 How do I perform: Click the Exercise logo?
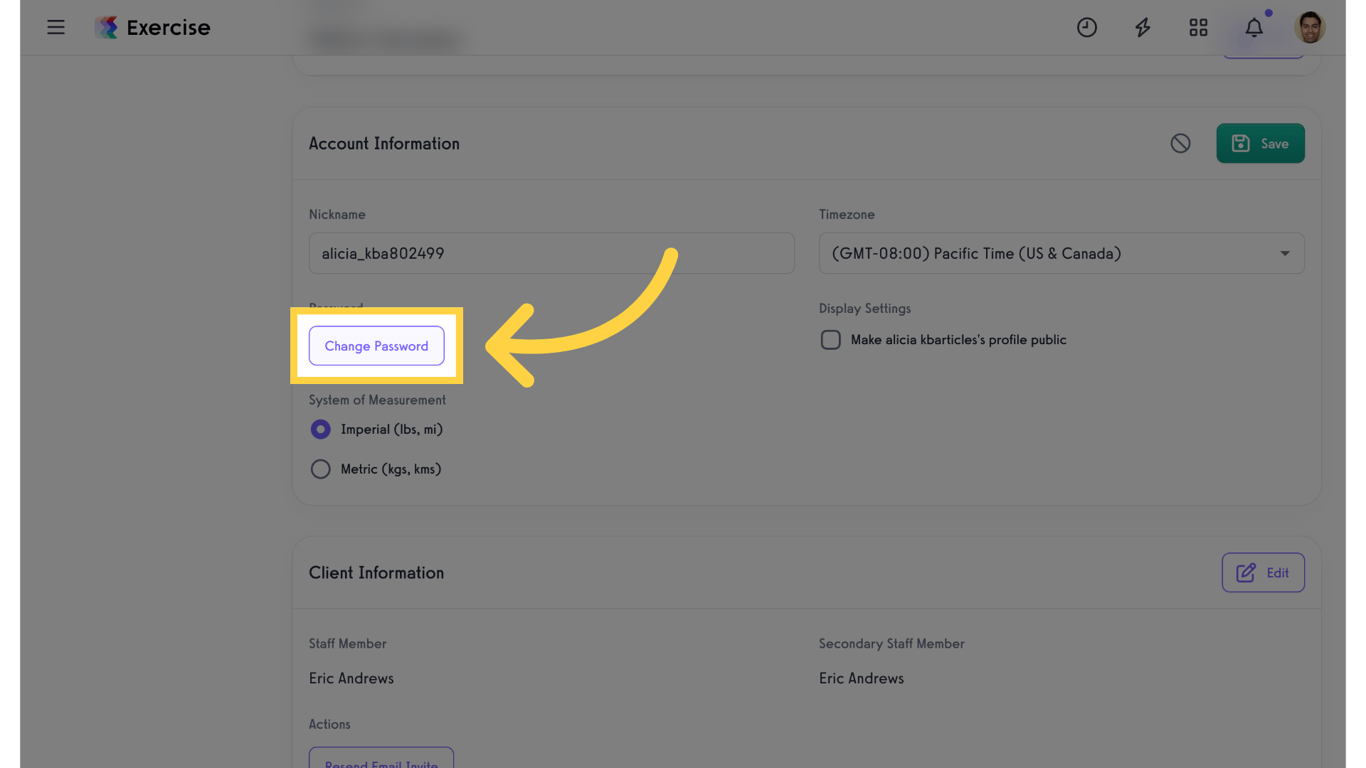pyautogui.click(x=152, y=27)
